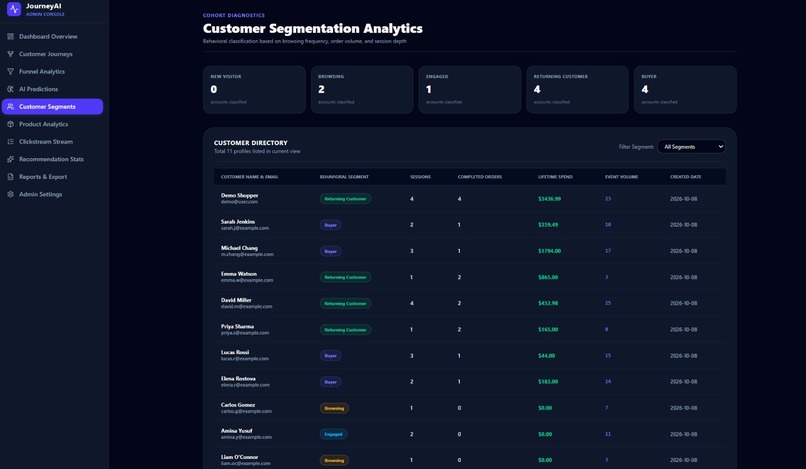Click the Clickstream Stream list icon
The height and width of the screenshot is (469, 806).
click(x=10, y=141)
